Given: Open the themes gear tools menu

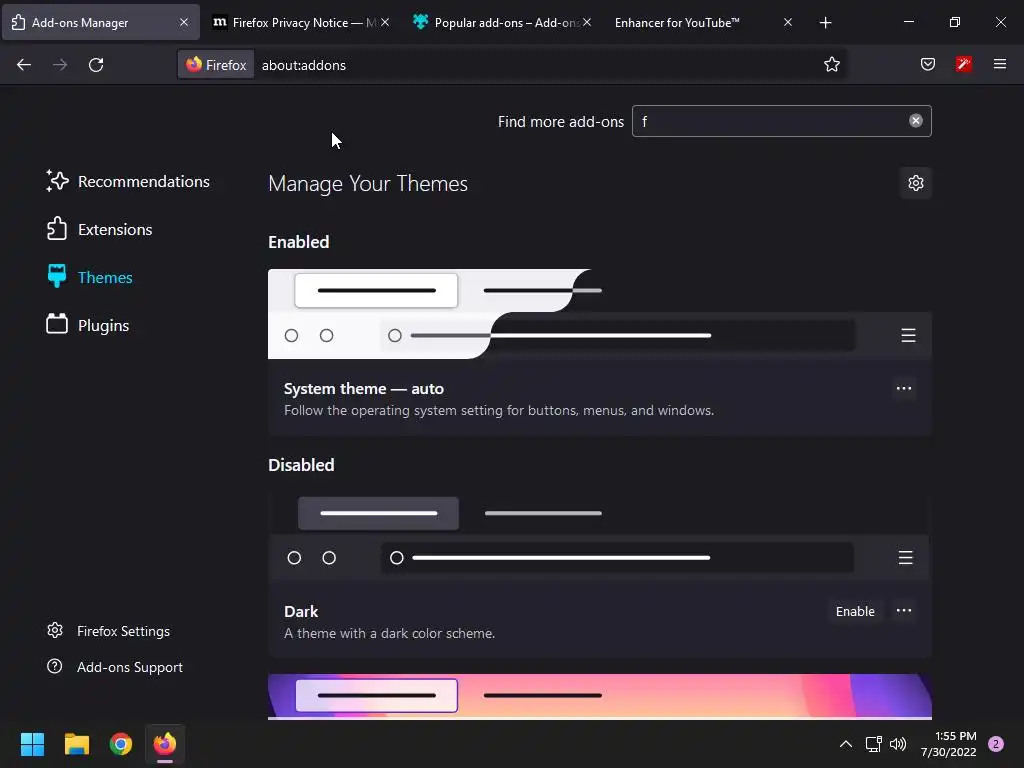Looking at the screenshot, I should click(916, 183).
